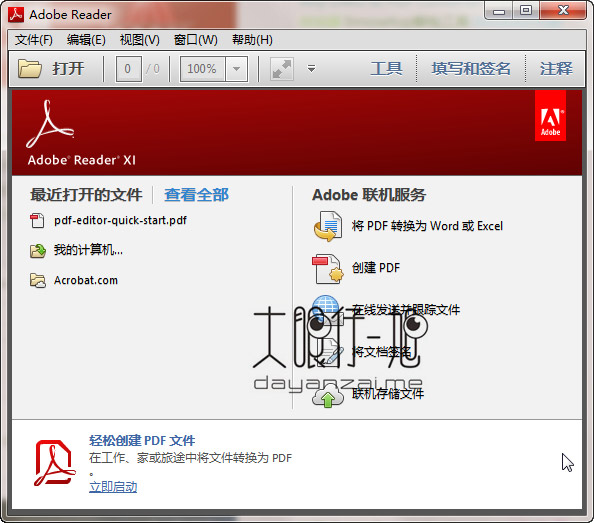Click the Adobe logo in the red header
The image size is (594, 523).
coord(550,116)
